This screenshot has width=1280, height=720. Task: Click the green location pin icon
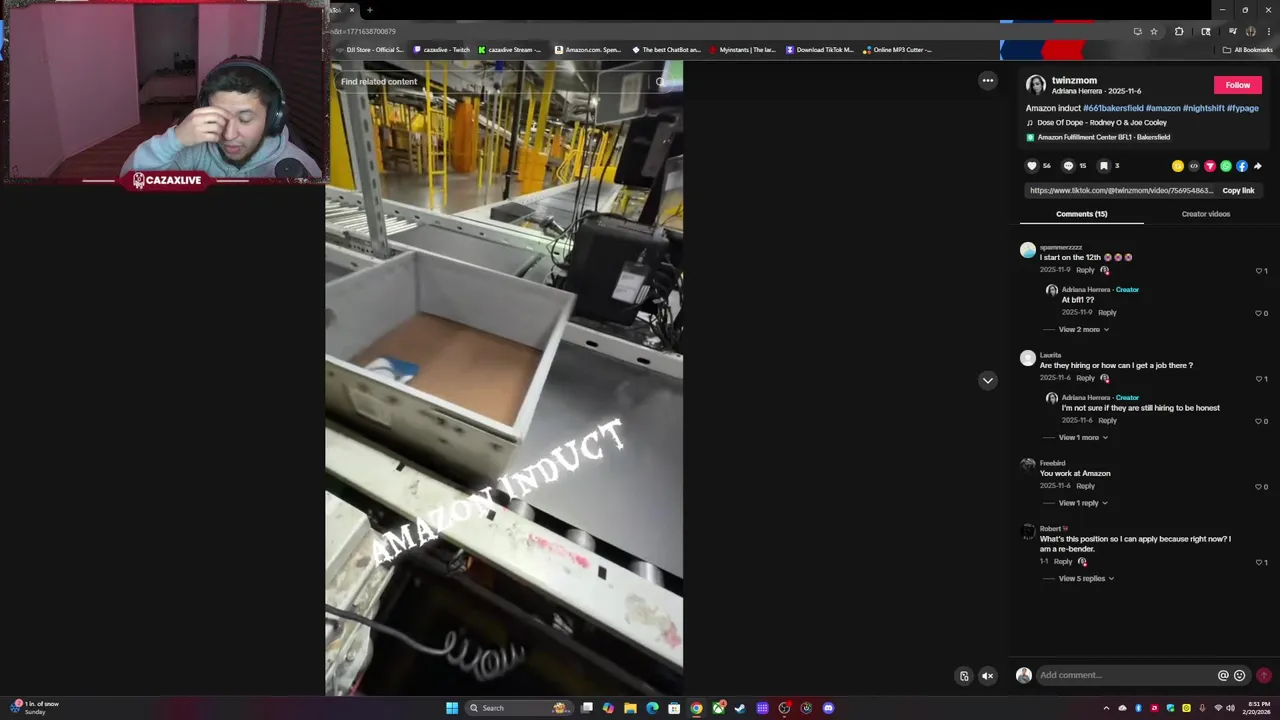(x=1030, y=137)
